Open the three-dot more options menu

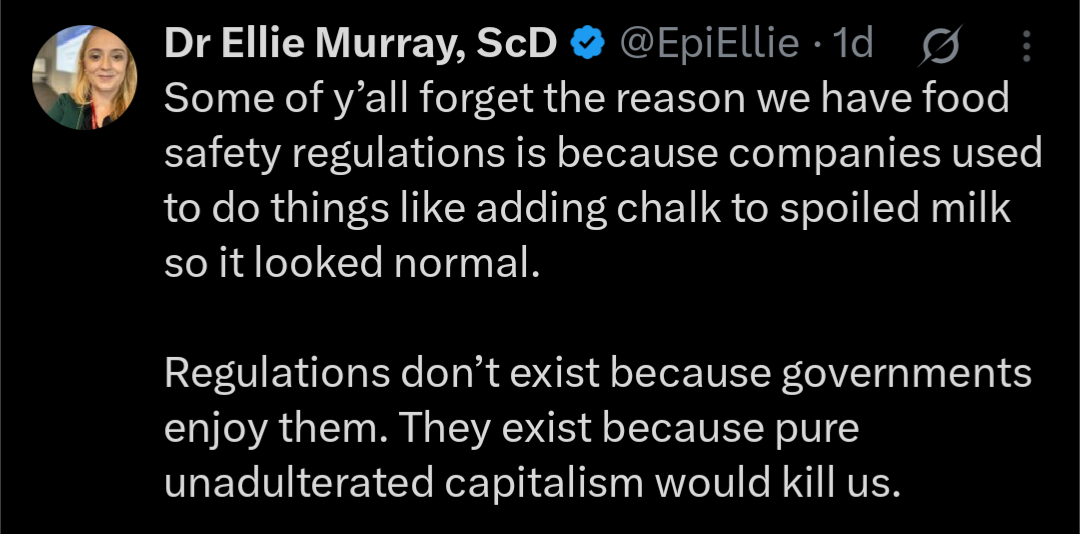[x=1027, y=44]
